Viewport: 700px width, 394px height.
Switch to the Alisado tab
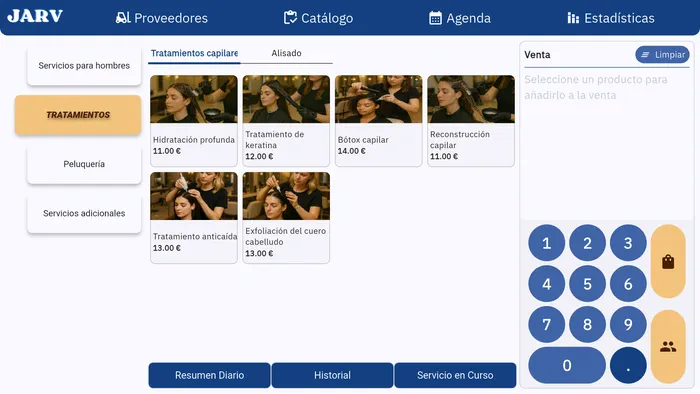(286, 53)
